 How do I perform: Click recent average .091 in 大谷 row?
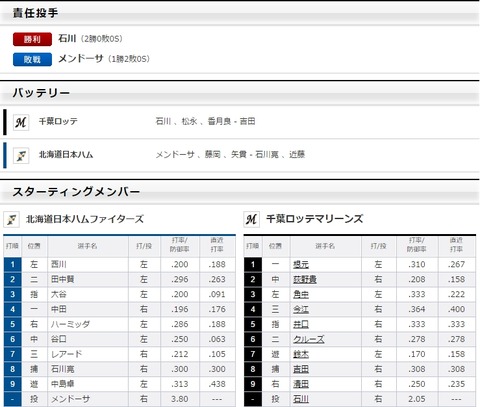tap(217, 294)
